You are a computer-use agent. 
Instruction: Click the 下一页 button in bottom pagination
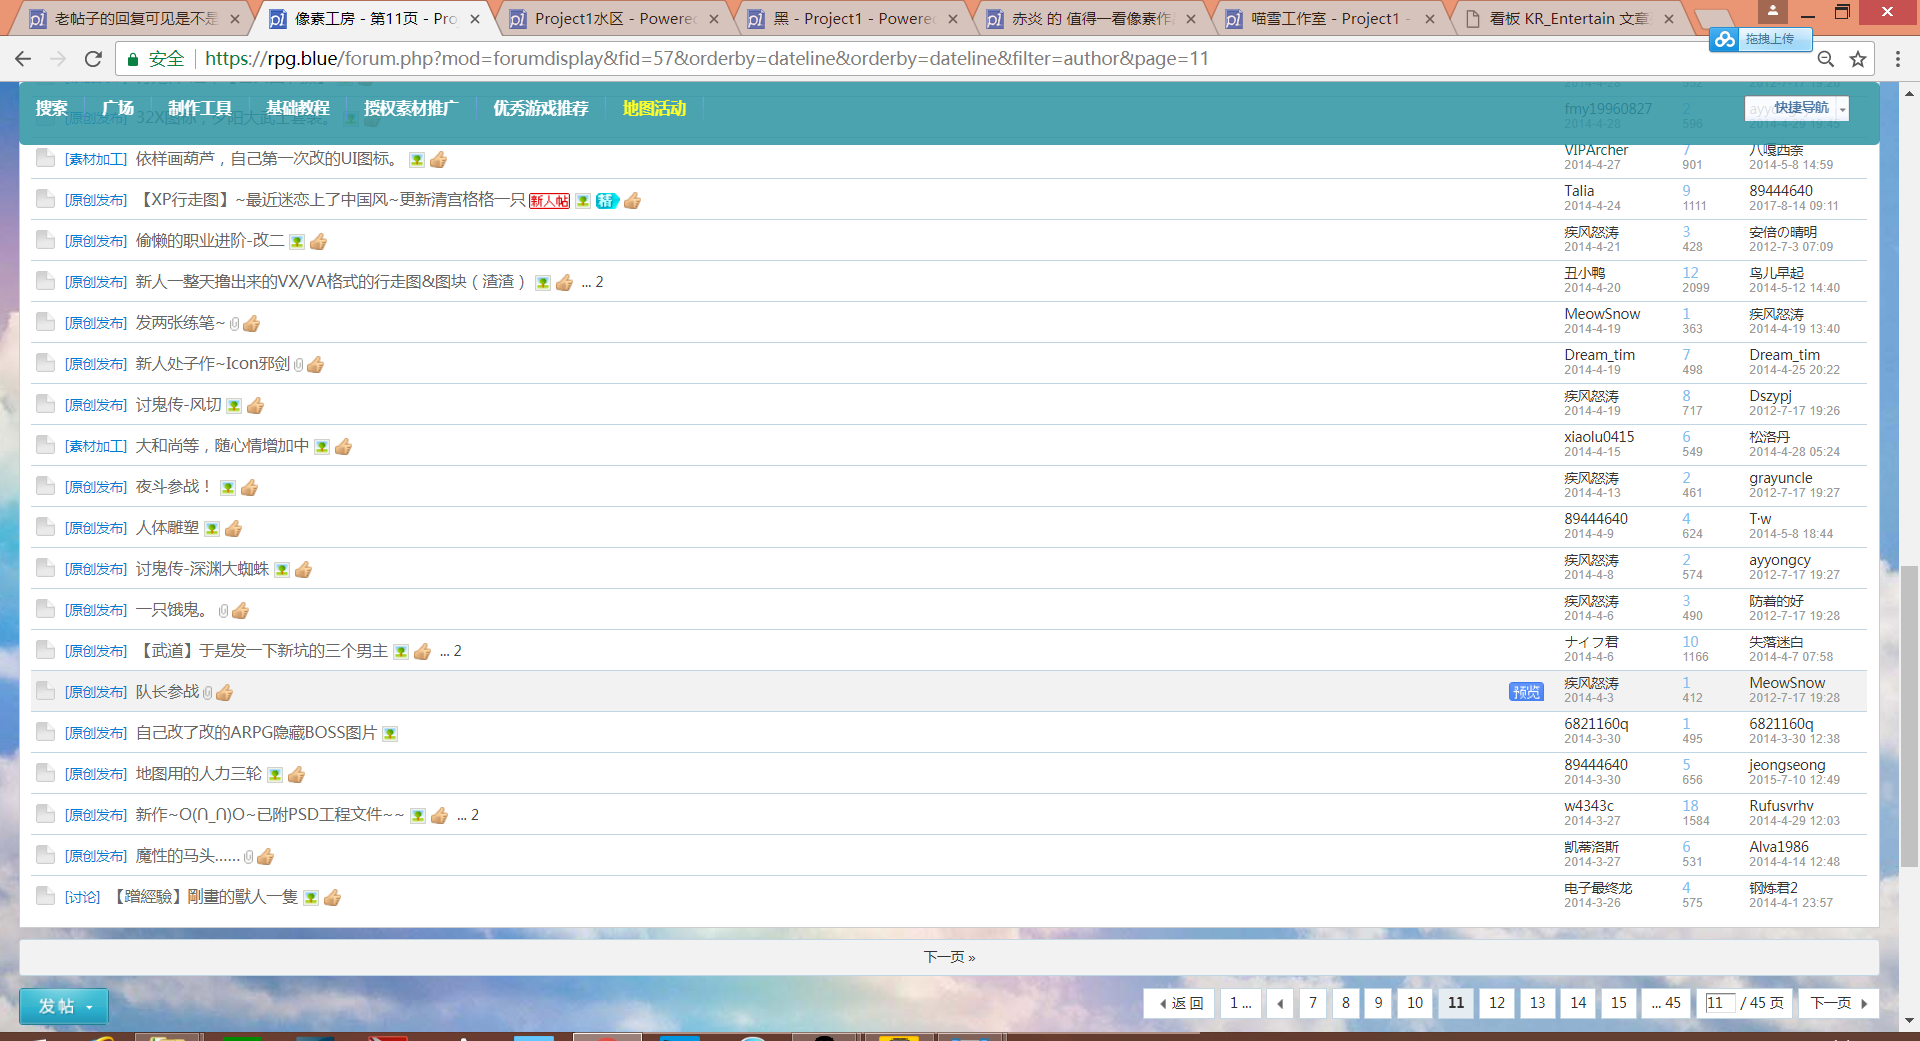pyautogui.click(x=1838, y=1003)
